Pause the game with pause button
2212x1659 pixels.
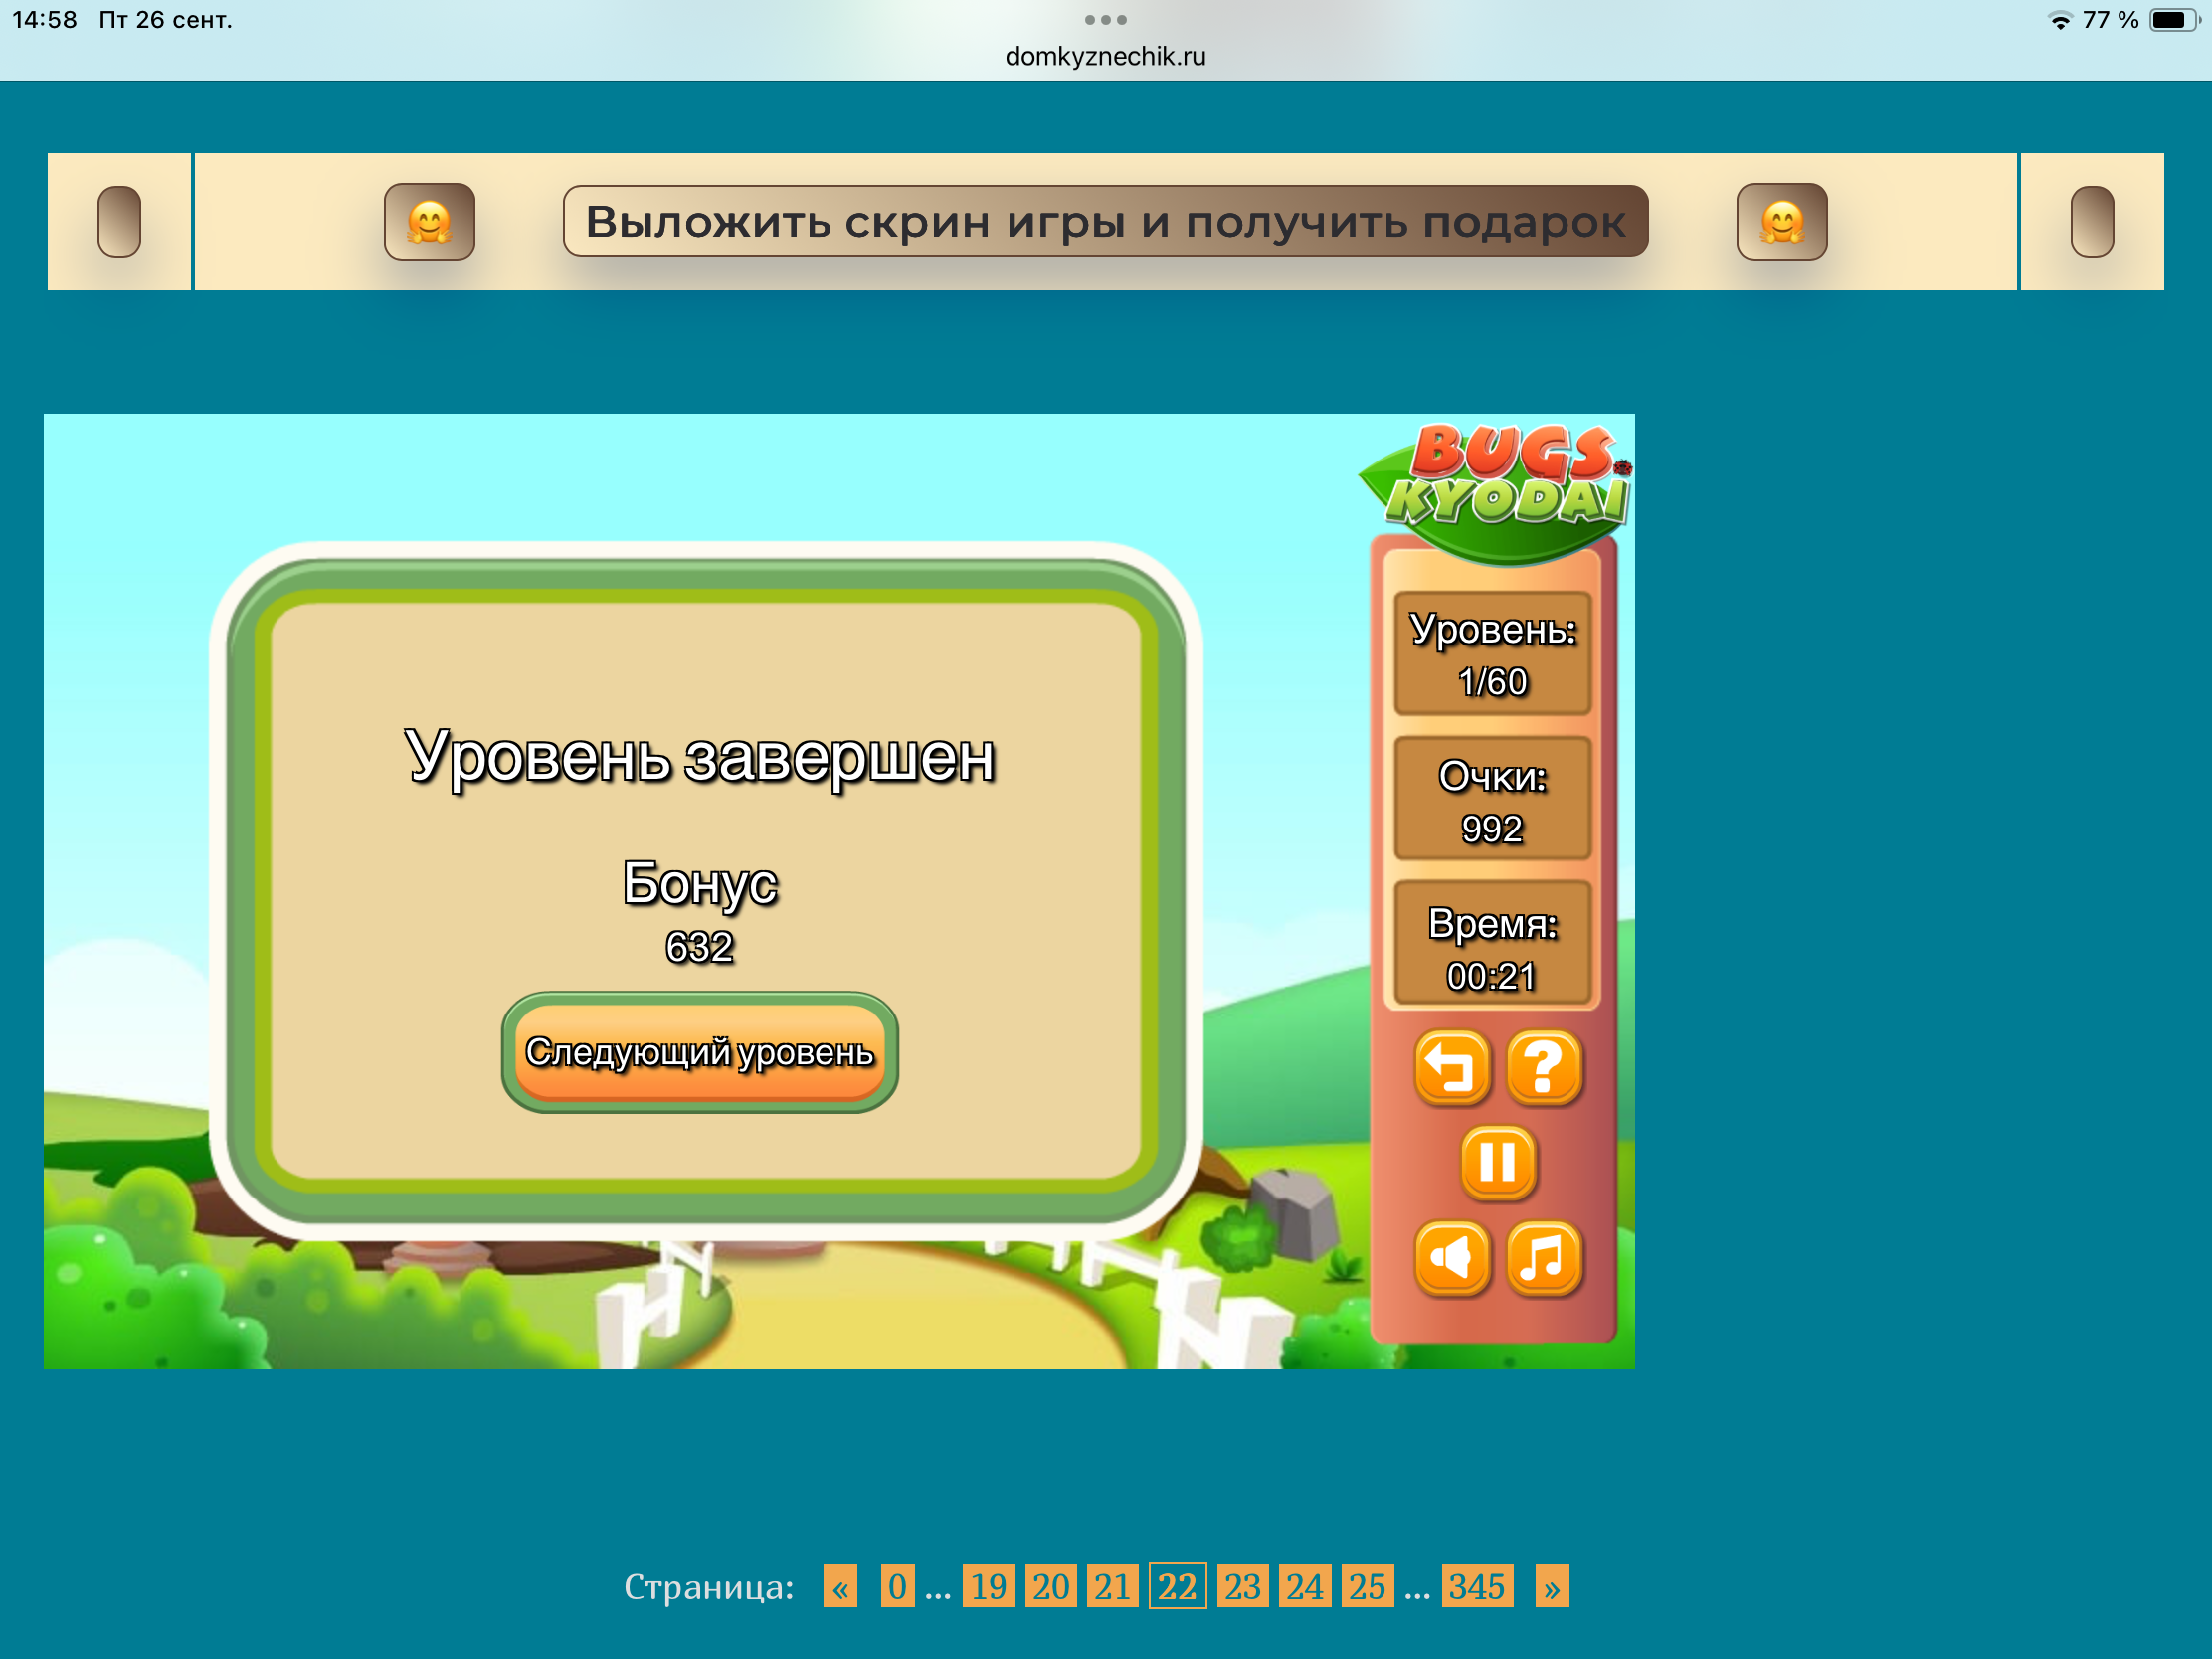pyautogui.click(x=1497, y=1162)
